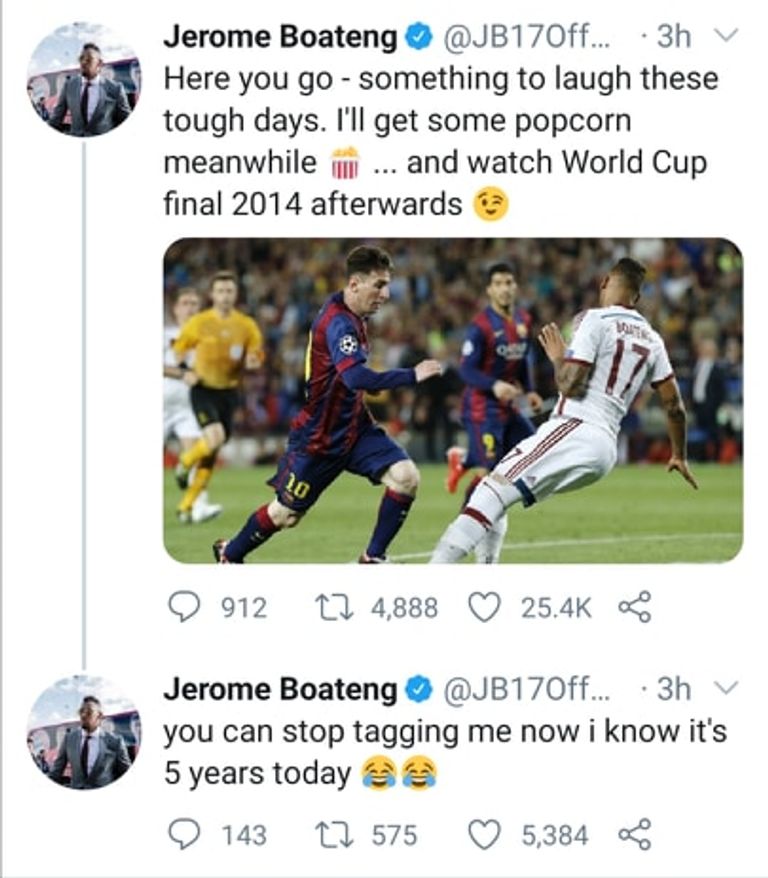
Task: Like the first tweet showing 25.4K
Action: [484, 607]
